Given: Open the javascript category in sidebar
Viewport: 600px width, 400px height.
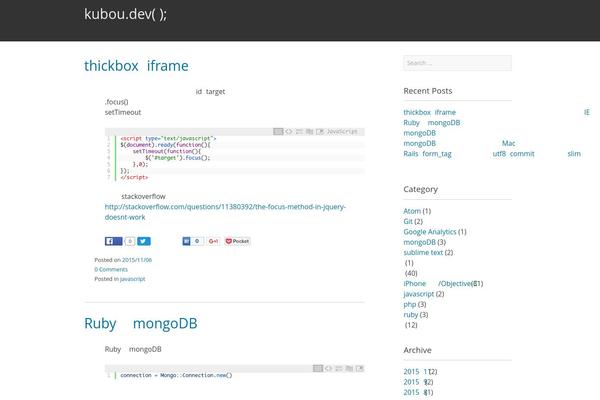Looking at the screenshot, I should click(x=419, y=294).
